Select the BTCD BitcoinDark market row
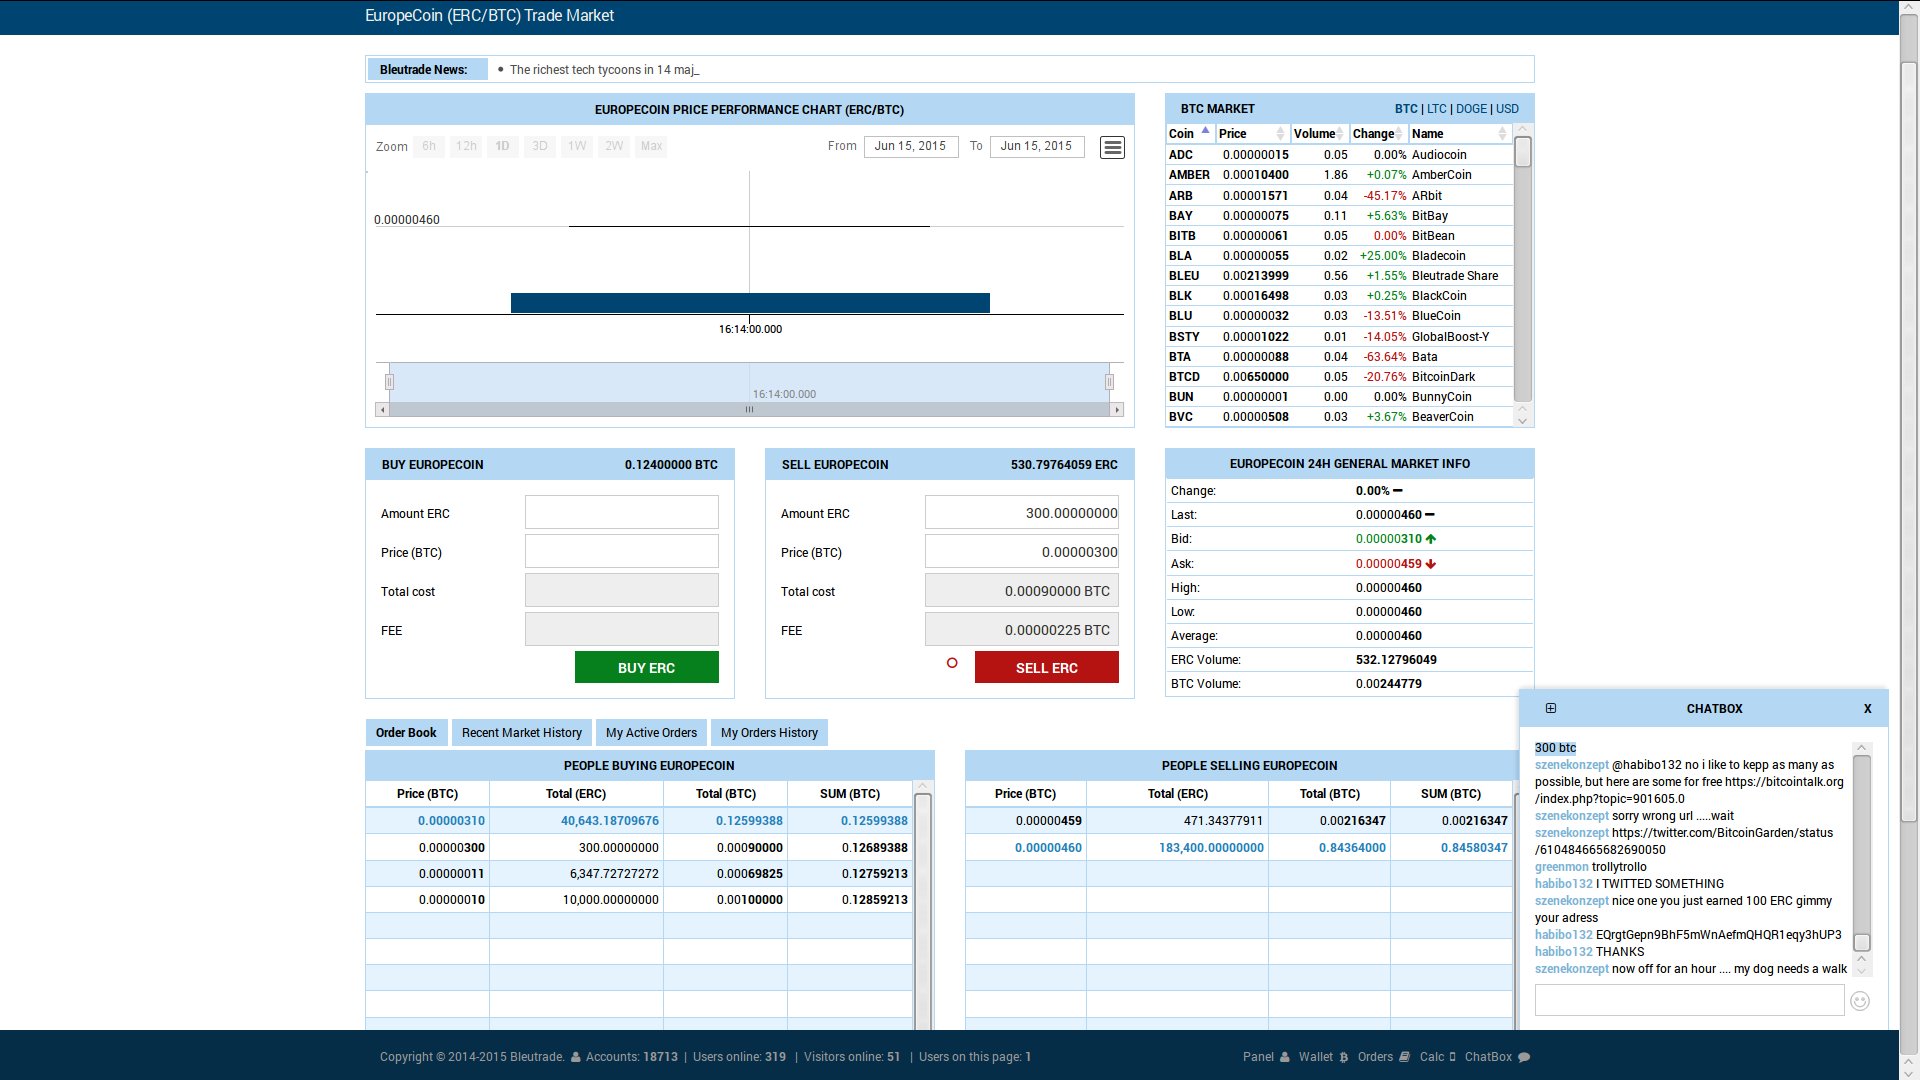Image resolution: width=1920 pixels, height=1080 pixels. pyautogui.click(x=1339, y=377)
